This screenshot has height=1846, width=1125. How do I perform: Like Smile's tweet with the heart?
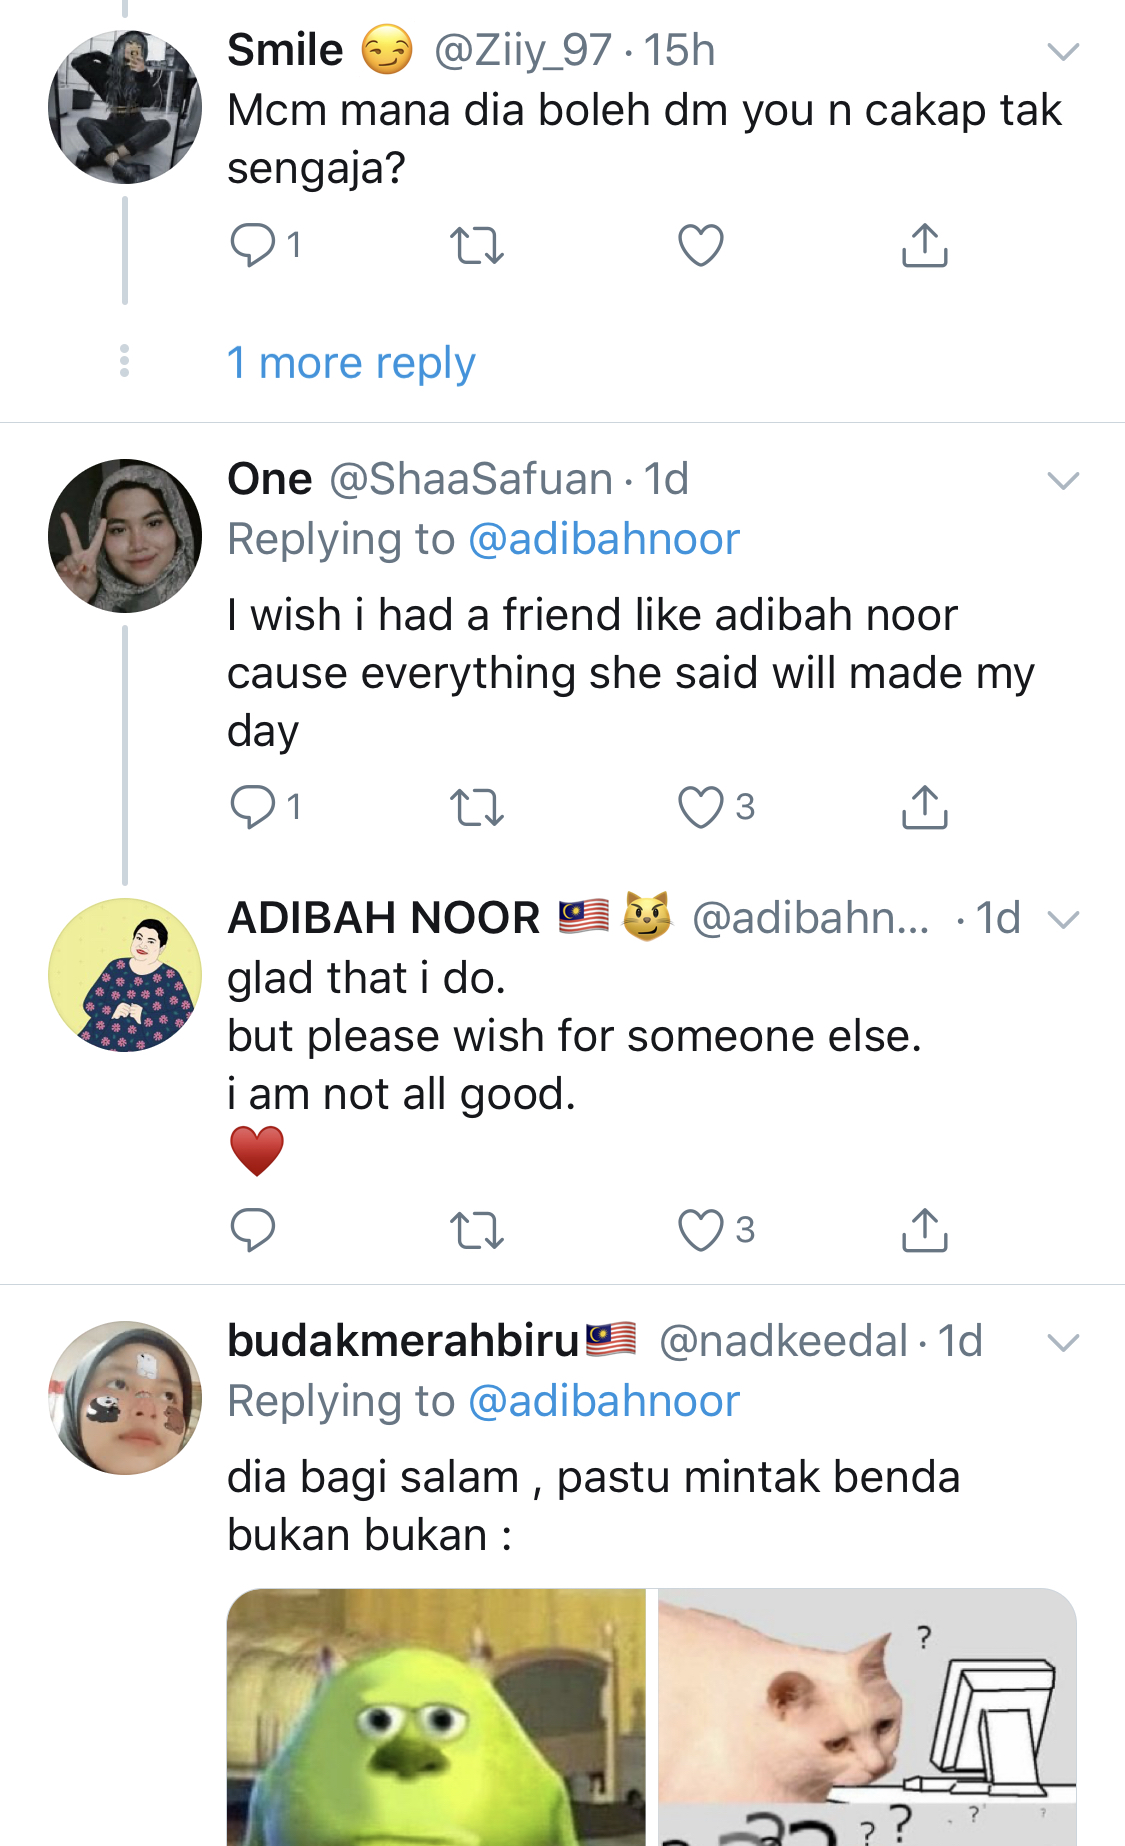[x=700, y=245]
